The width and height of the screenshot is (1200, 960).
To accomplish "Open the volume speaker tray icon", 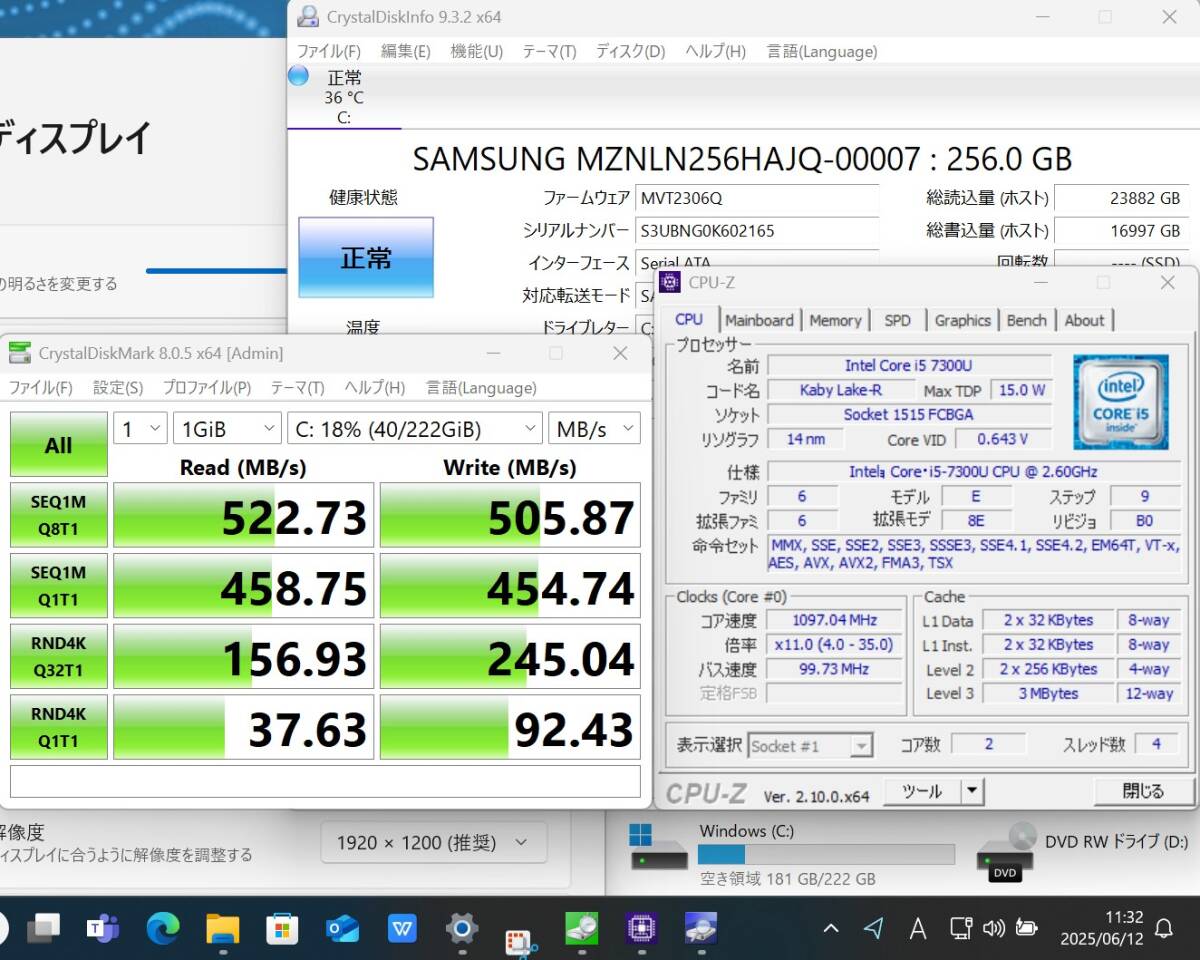I will [993, 929].
